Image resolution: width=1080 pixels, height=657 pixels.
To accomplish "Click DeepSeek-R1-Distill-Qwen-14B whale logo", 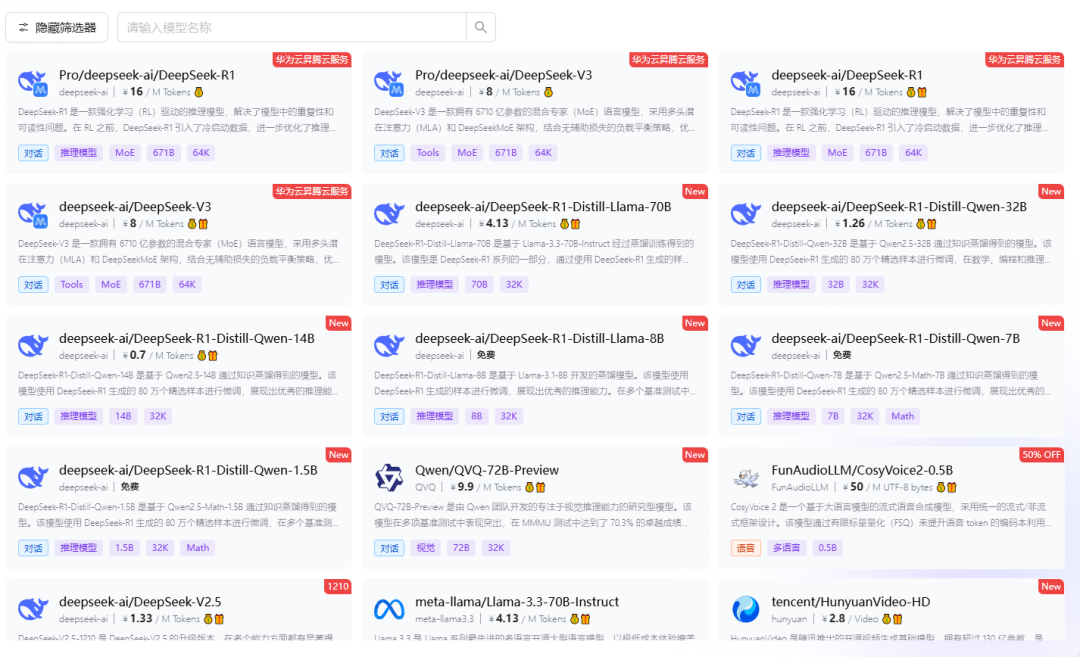I will [x=33, y=345].
